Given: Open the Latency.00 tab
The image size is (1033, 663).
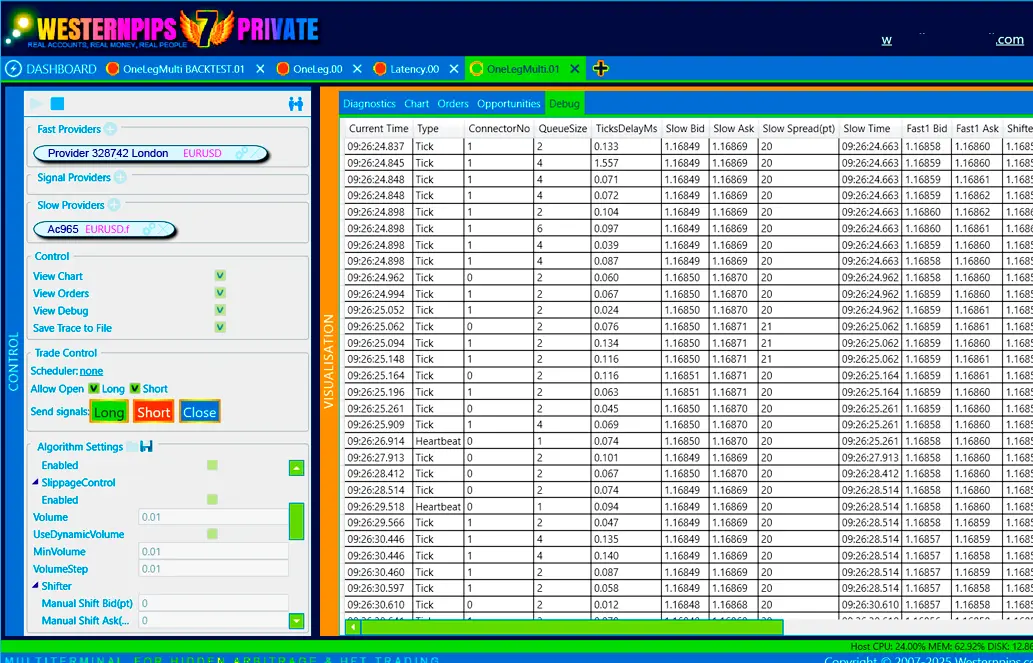Looking at the screenshot, I should [x=414, y=69].
